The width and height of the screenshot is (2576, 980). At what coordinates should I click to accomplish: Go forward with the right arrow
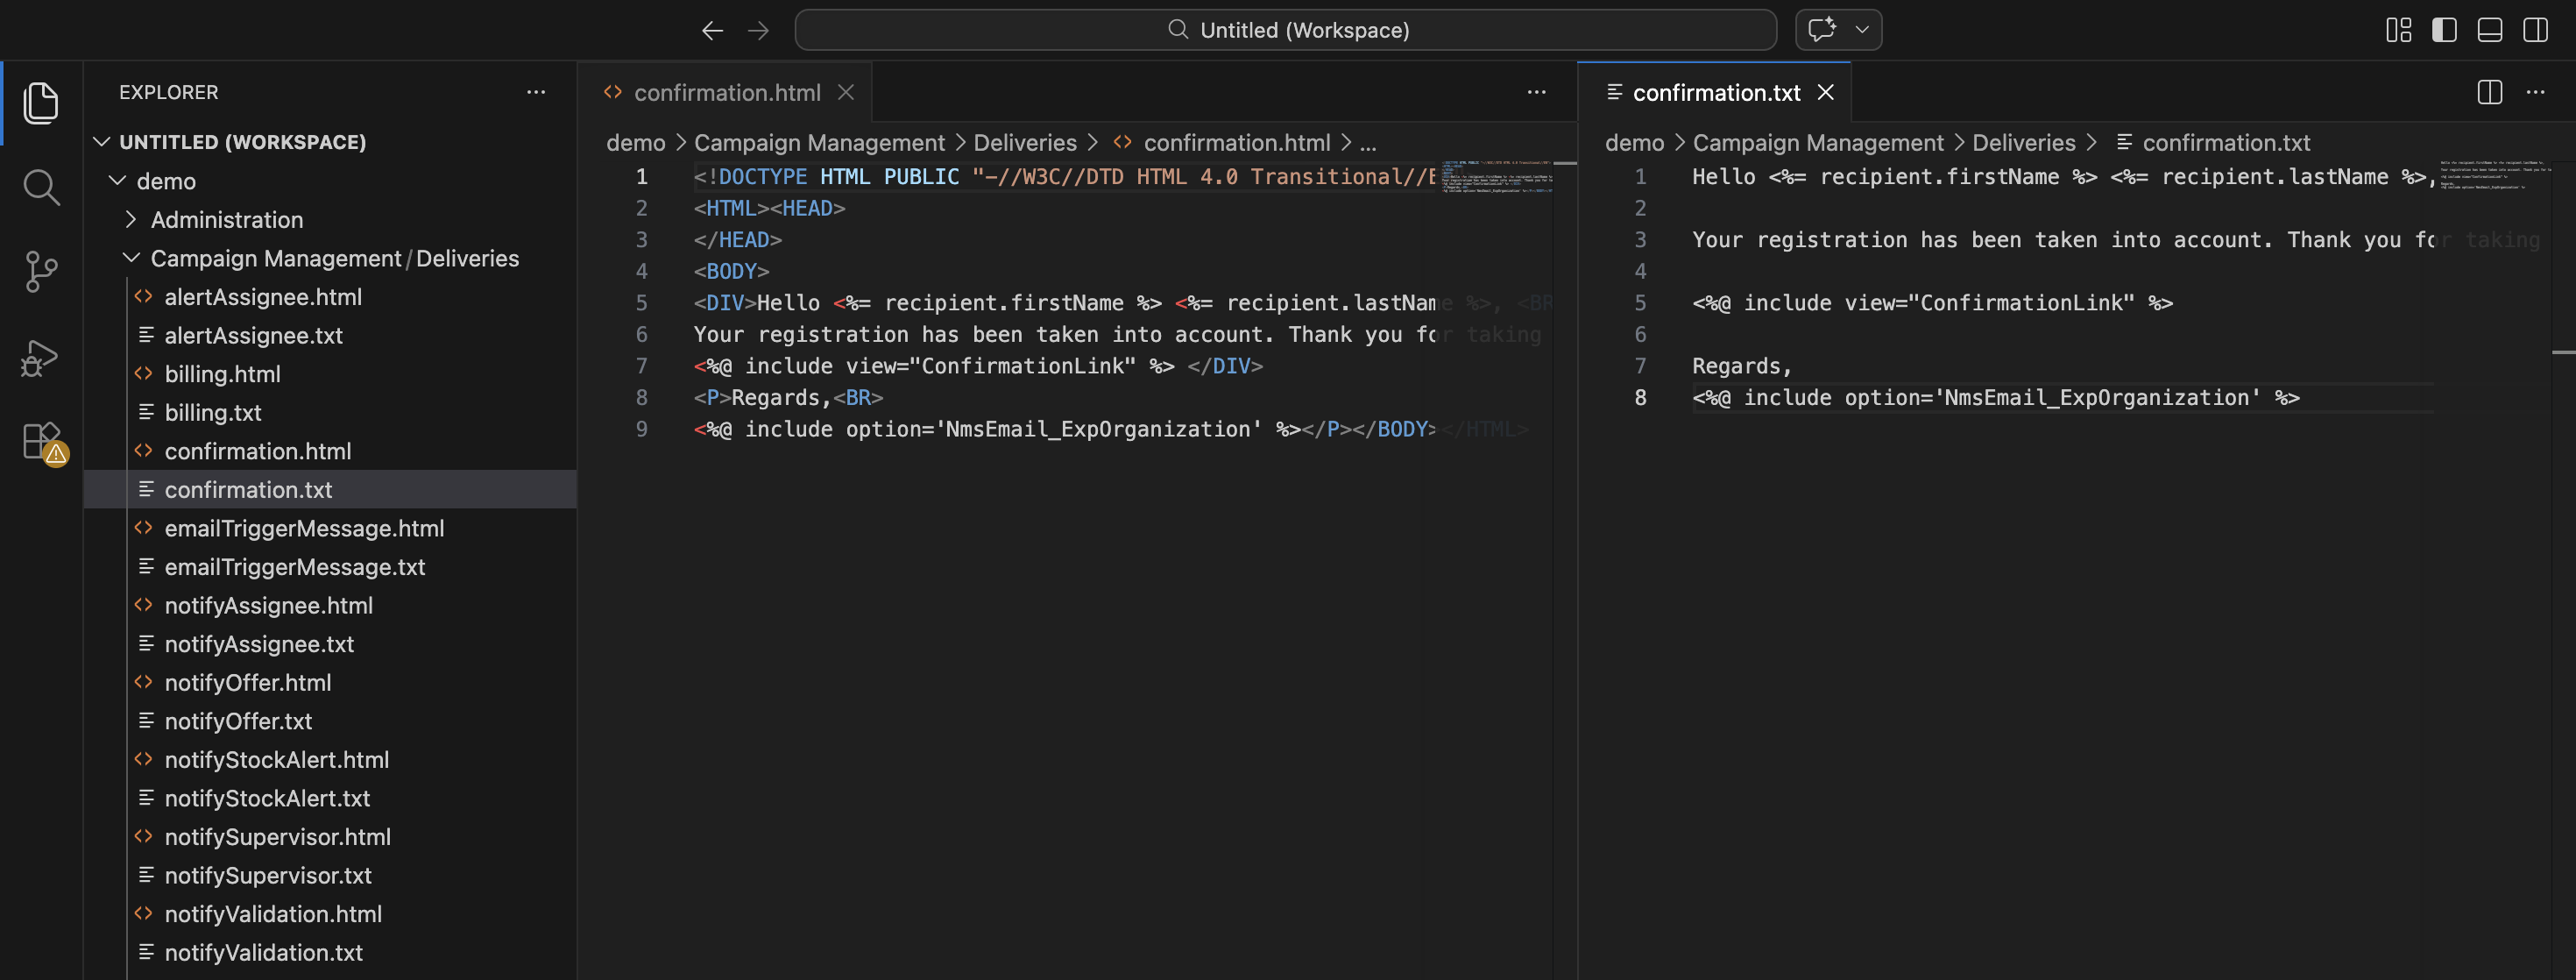click(758, 30)
